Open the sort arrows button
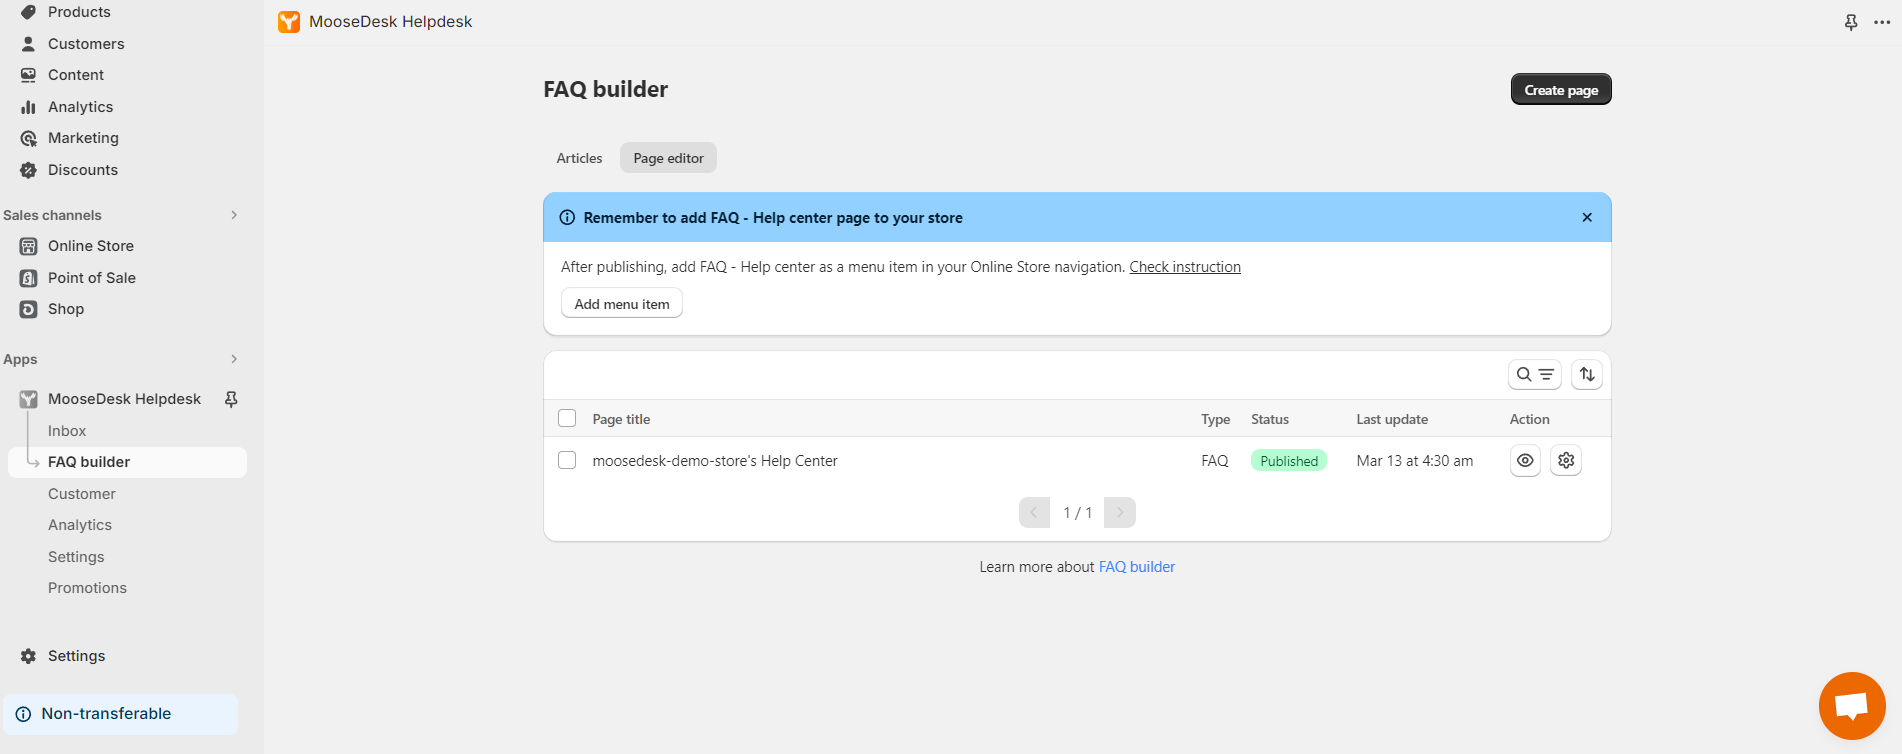Image resolution: width=1902 pixels, height=754 pixels. [x=1587, y=375]
